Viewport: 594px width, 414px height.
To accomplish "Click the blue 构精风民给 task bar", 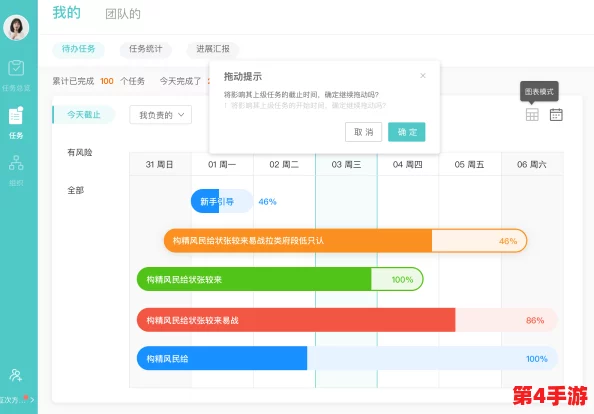I will point(347,358).
